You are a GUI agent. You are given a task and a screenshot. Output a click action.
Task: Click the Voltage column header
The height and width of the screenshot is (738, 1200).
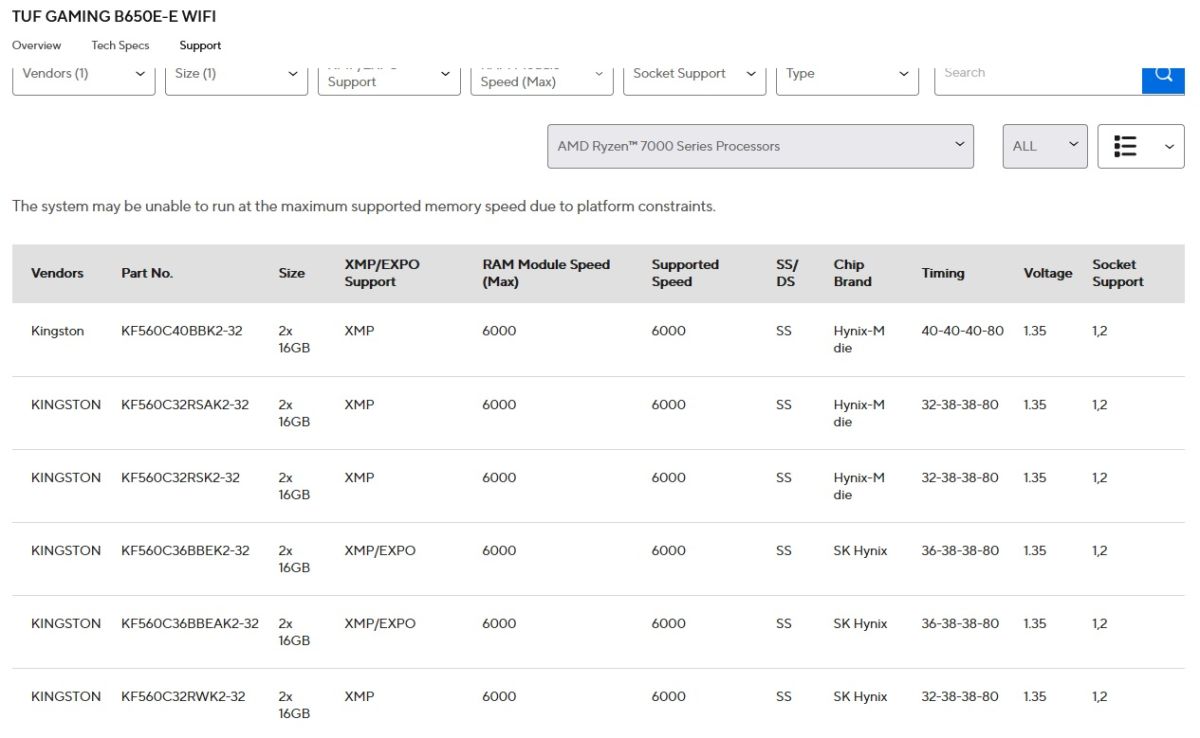coord(1047,273)
